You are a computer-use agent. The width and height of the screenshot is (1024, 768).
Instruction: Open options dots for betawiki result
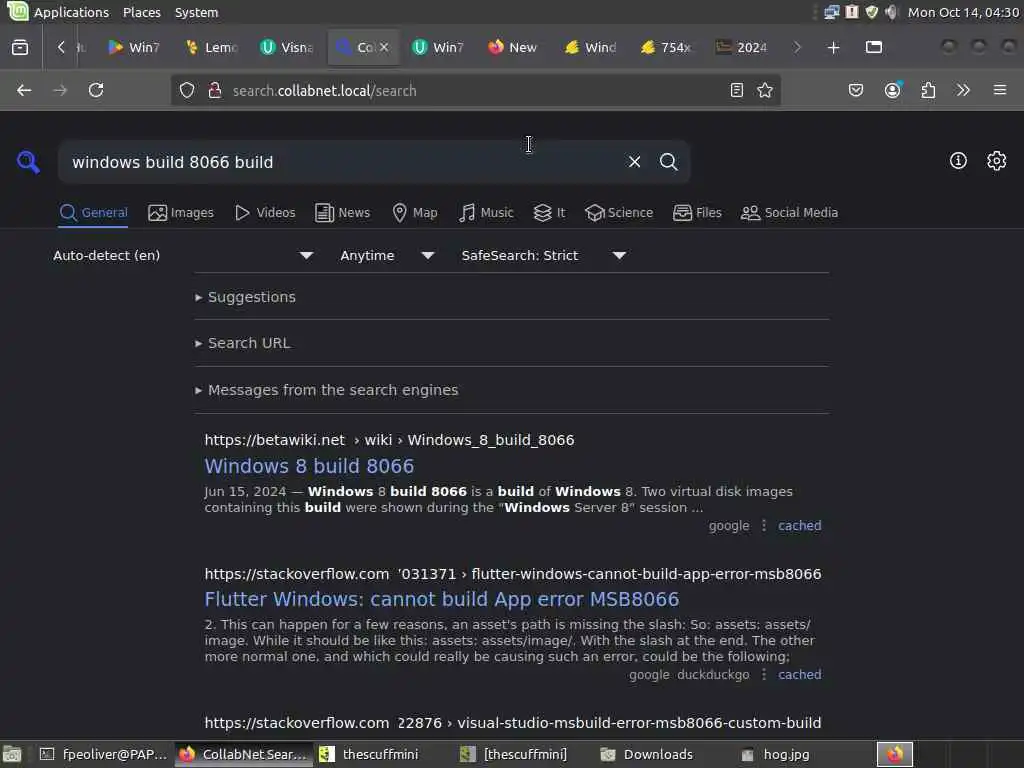(x=763, y=525)
